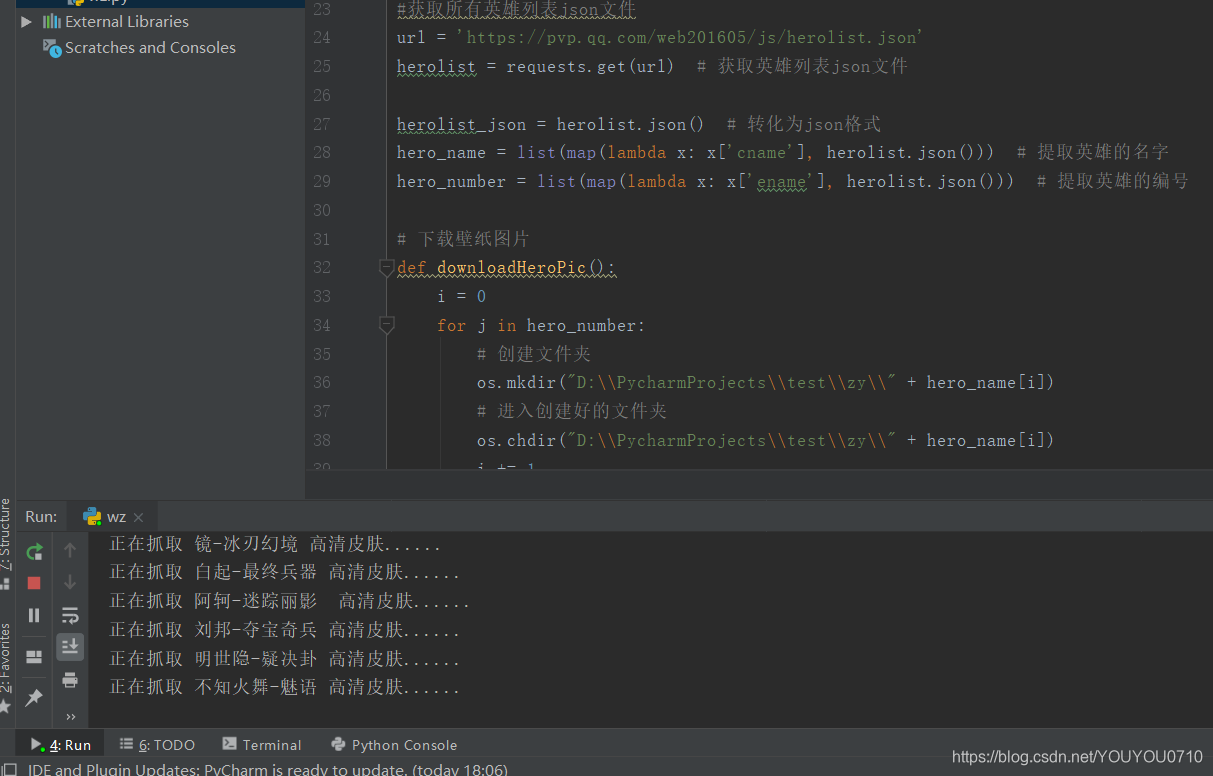
Task: Click 'i = 0' statement on line 33
Action: click(461, 296)
